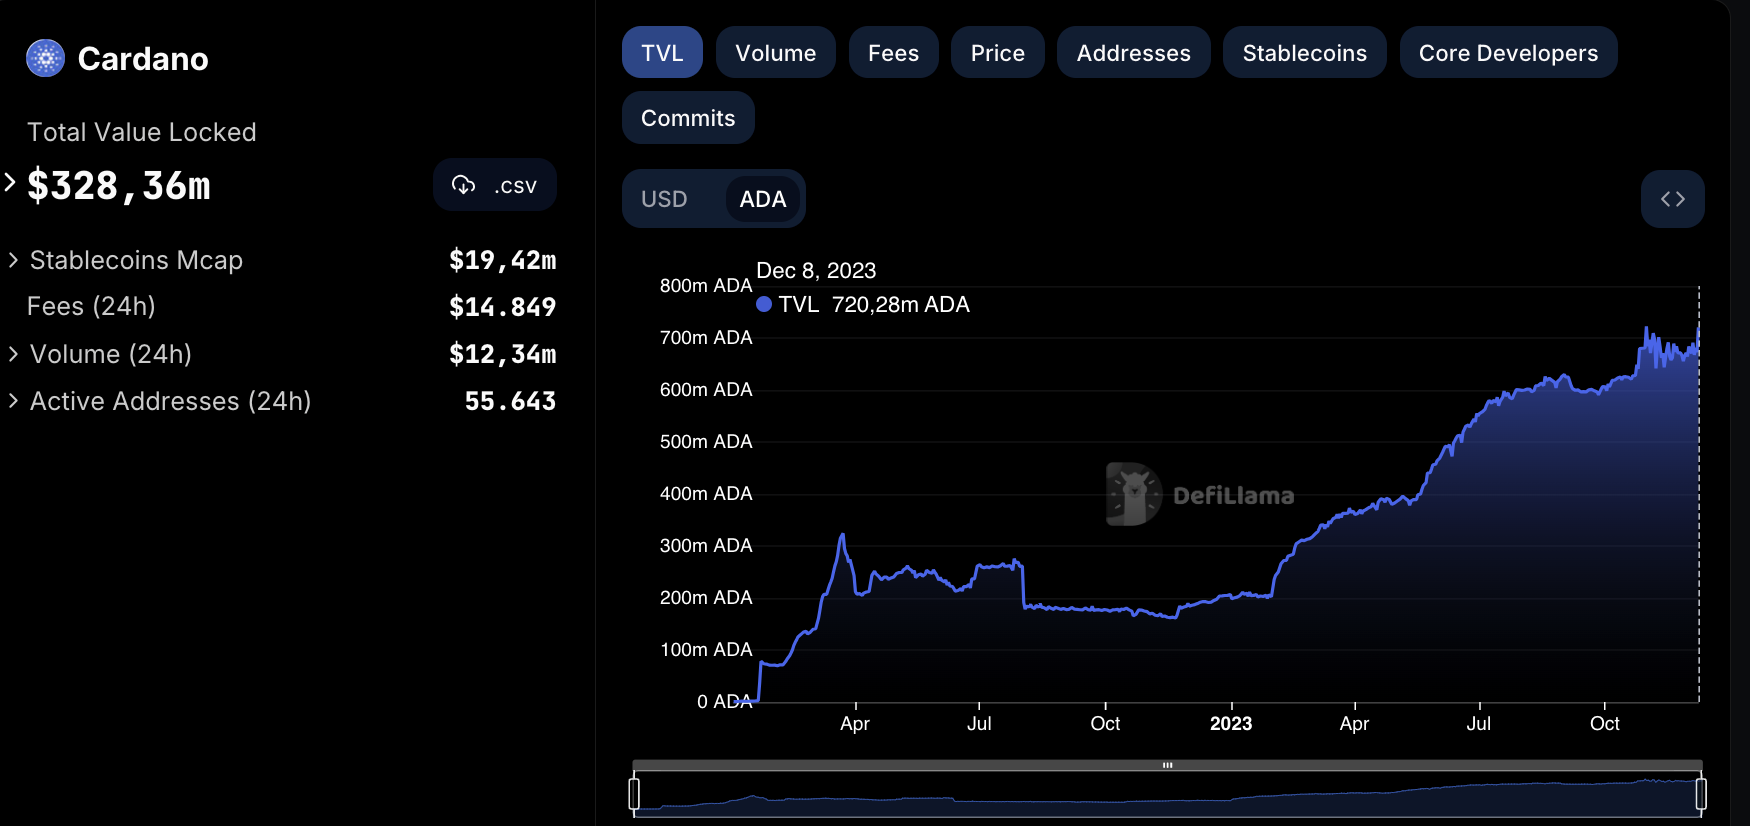Image resolution: width=1750 pixels, height=826 pixels.
Task: Open the Price chart tab
Action: pyautogui.click(x=998, y=53)
